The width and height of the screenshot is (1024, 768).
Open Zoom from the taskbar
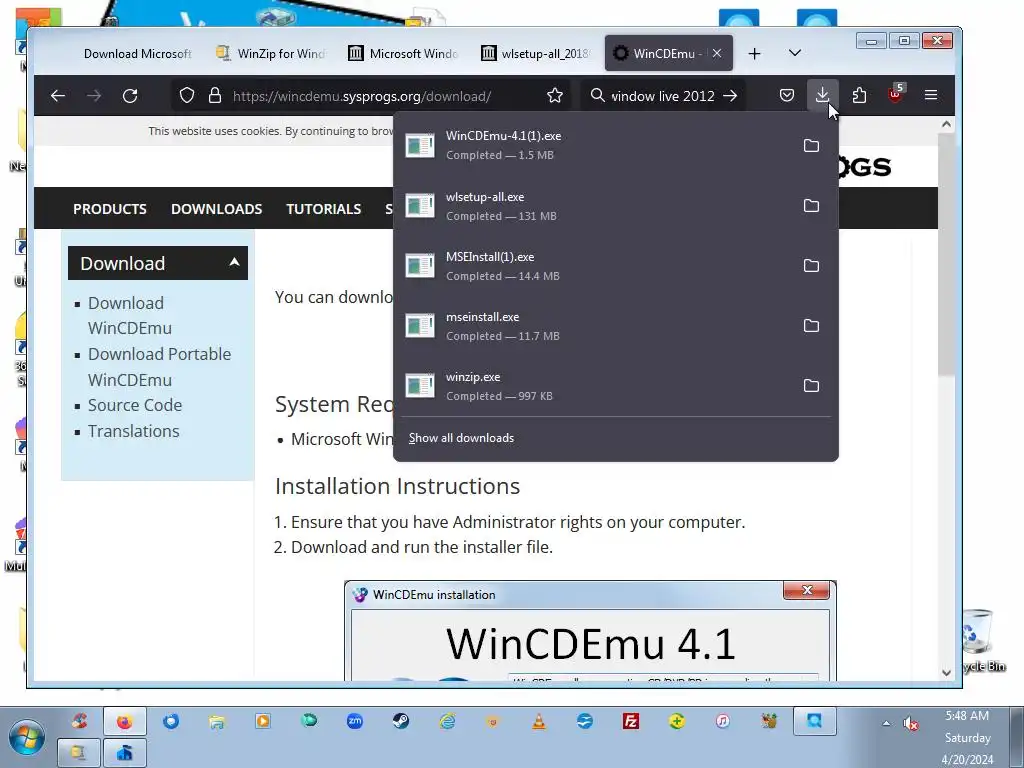pos(355,721)
